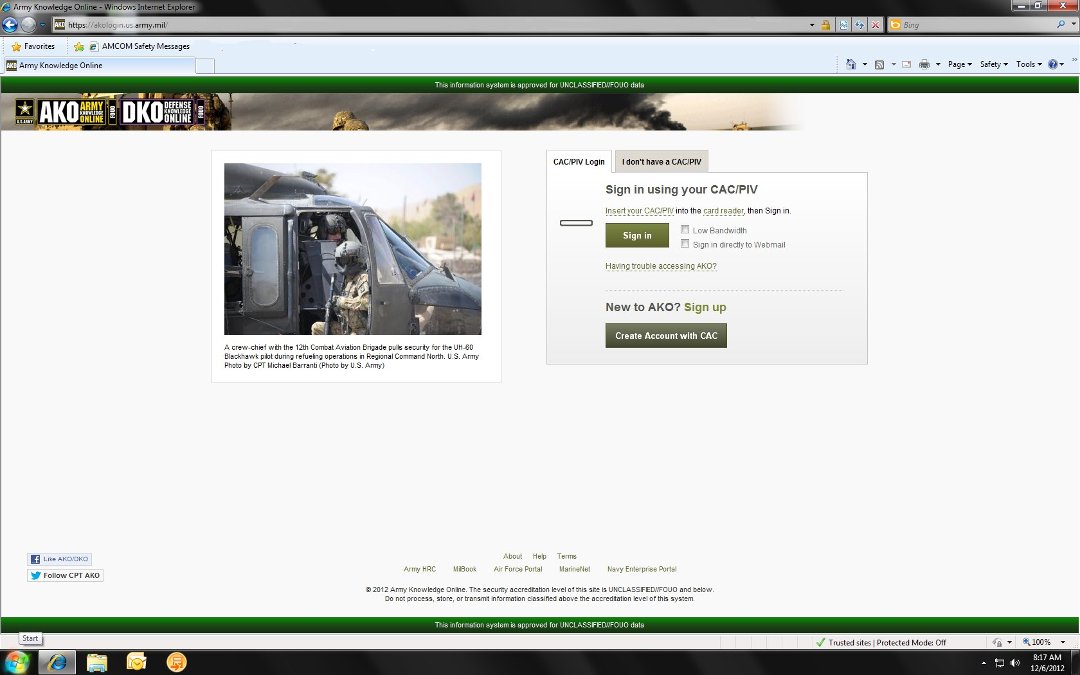
Task: Switch to I don't have a CAC/PIV tab
Action: 661,162
